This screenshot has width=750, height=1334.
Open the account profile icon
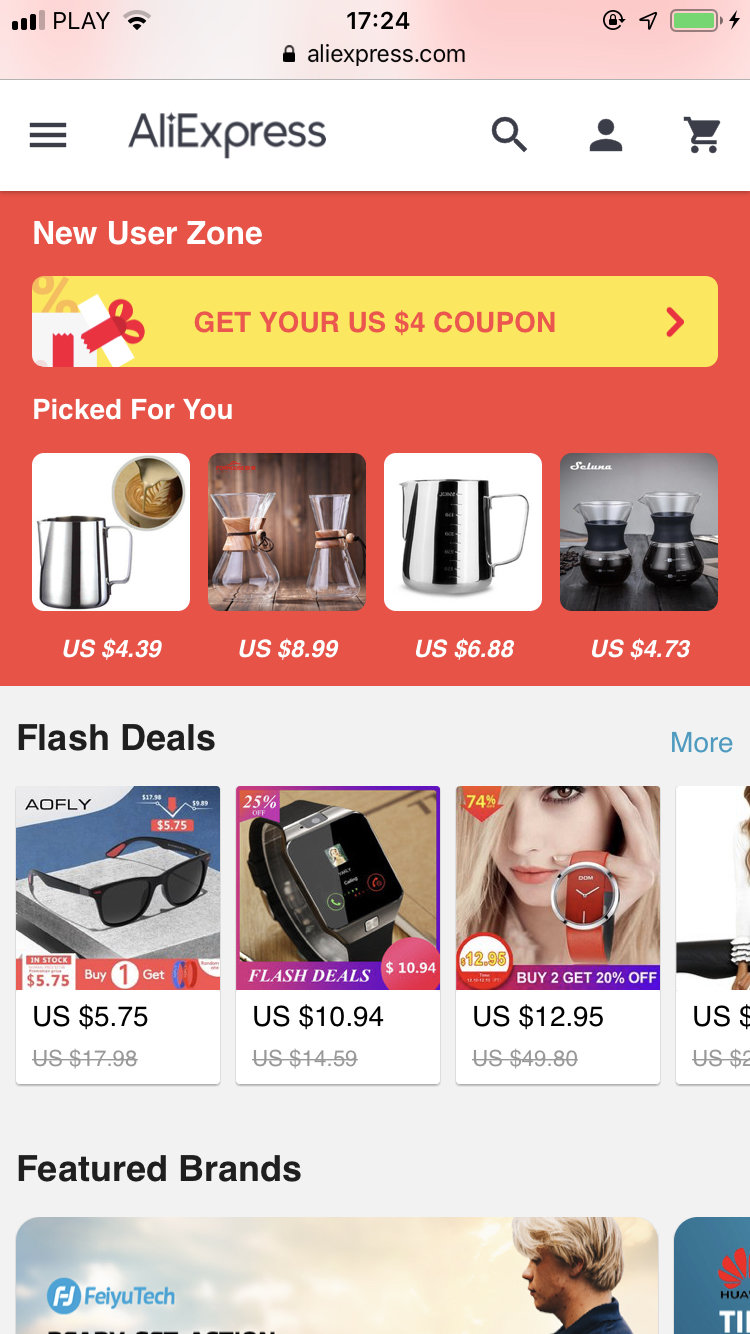pos(606,134)
